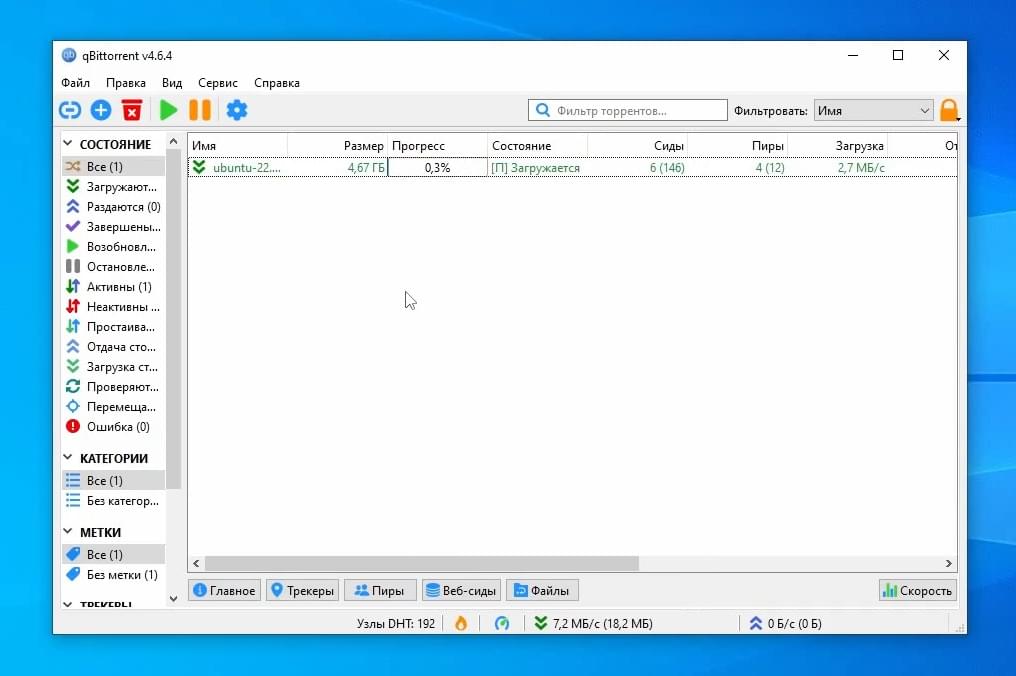
Task: Filter by 'Перемеща...' status
Action: (x=113, y=407)
